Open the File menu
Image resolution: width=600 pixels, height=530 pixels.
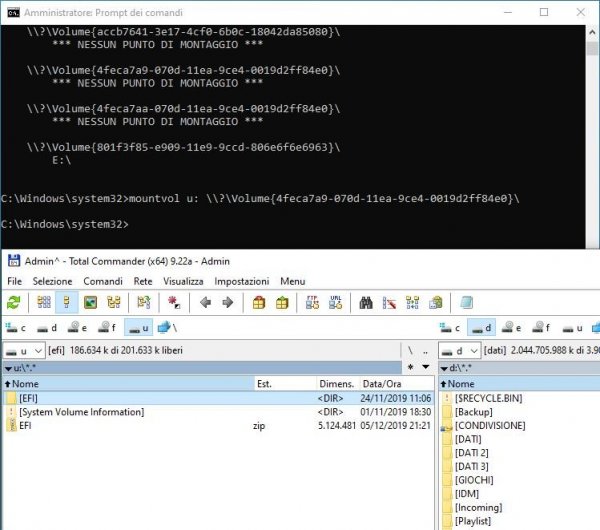coord(15,281)
